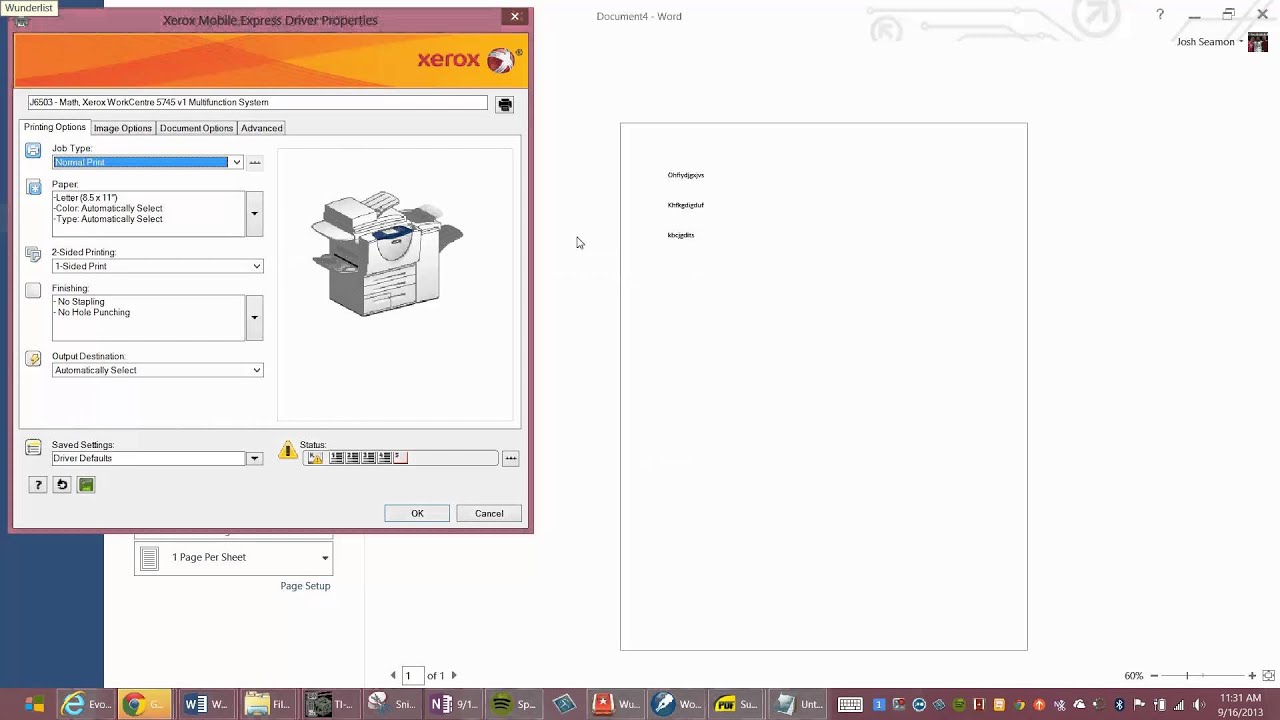The height and width of the screenshot is (720, 1280).
Task: Click the Zoom to Page icon
Action: pyautogui.click(x=1268, y=676)
